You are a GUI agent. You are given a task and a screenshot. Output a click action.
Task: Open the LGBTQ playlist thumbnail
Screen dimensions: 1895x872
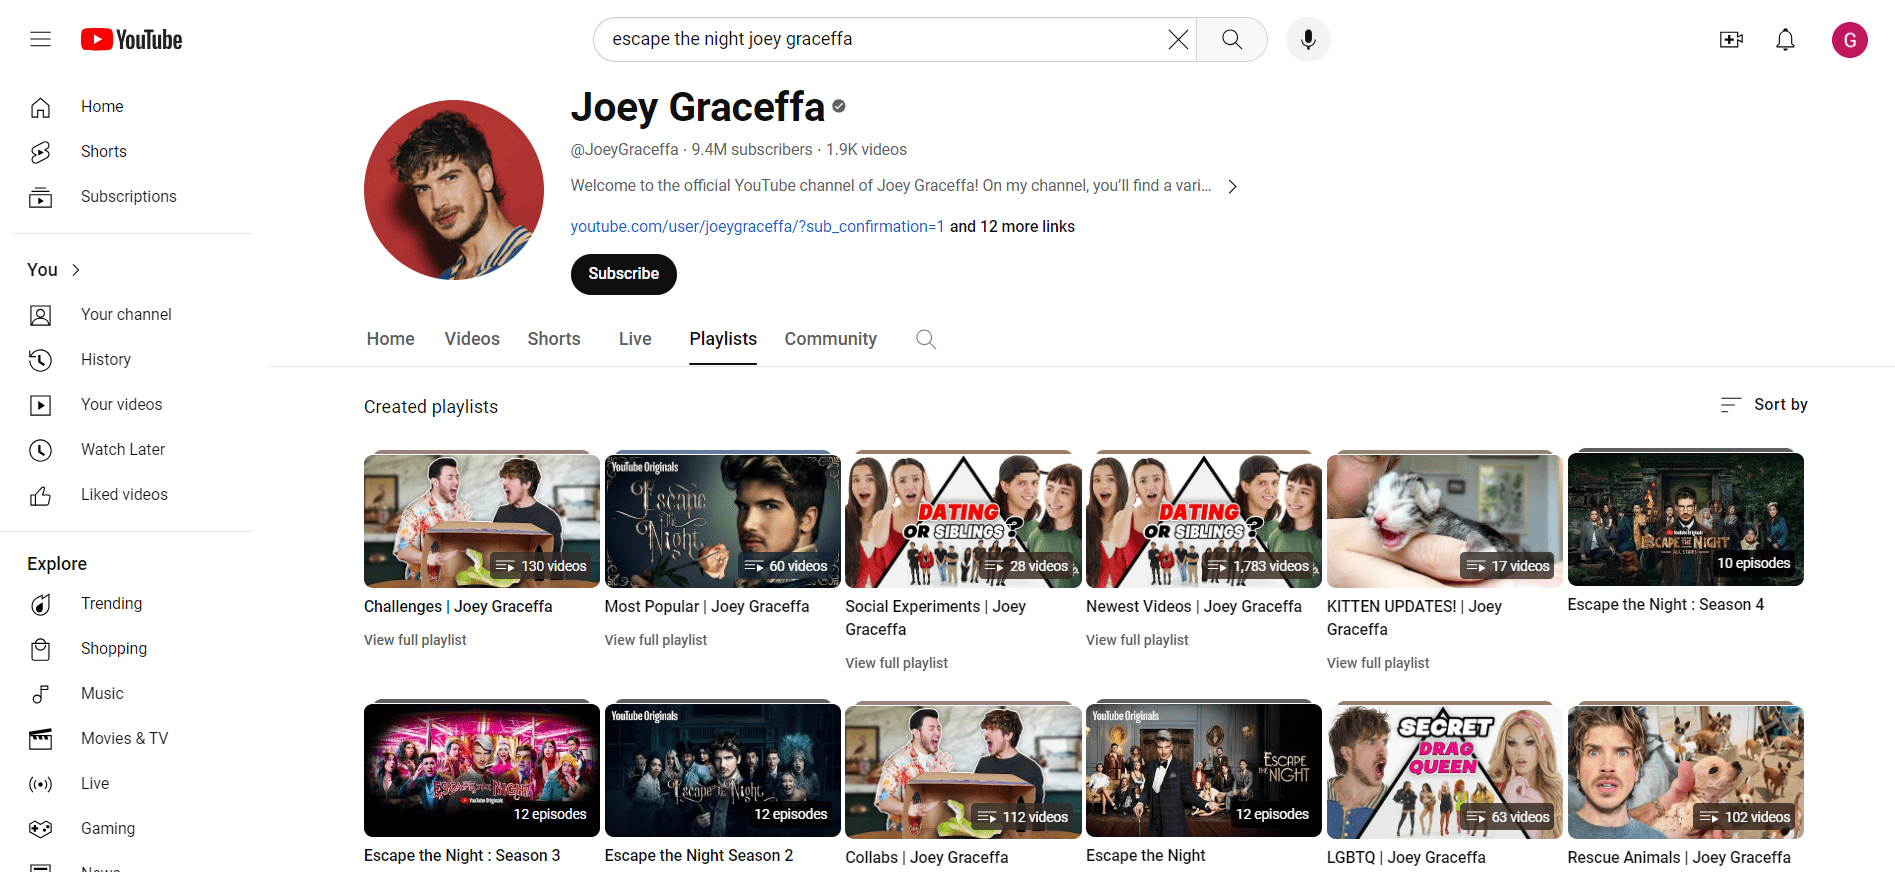(x=1445, y=771)
